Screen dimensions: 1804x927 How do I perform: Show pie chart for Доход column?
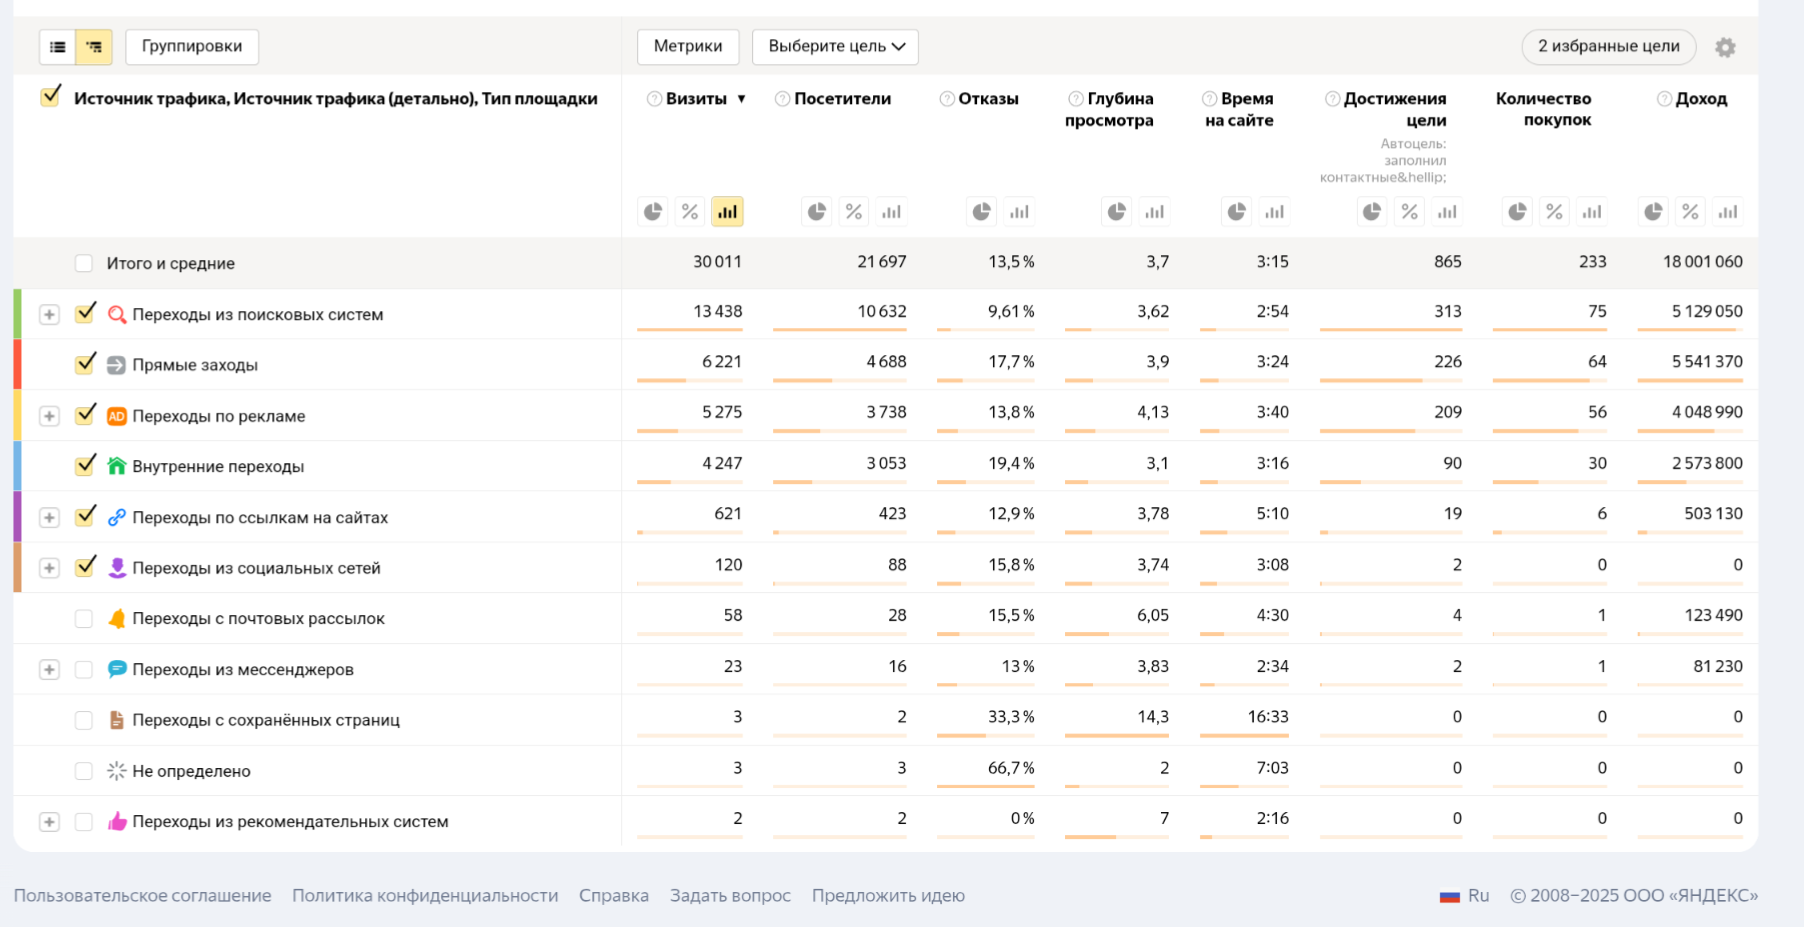(x=1654, y=212)
